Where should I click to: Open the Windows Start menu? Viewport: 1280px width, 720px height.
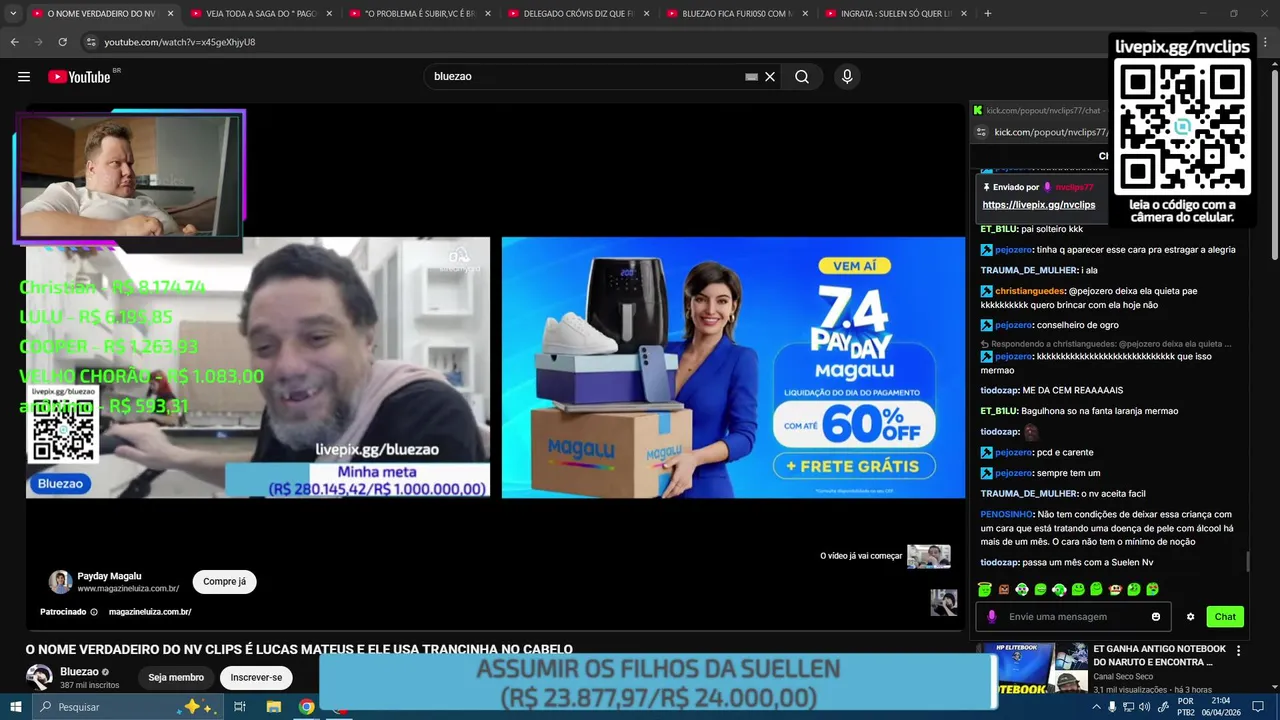coord(17,707)
